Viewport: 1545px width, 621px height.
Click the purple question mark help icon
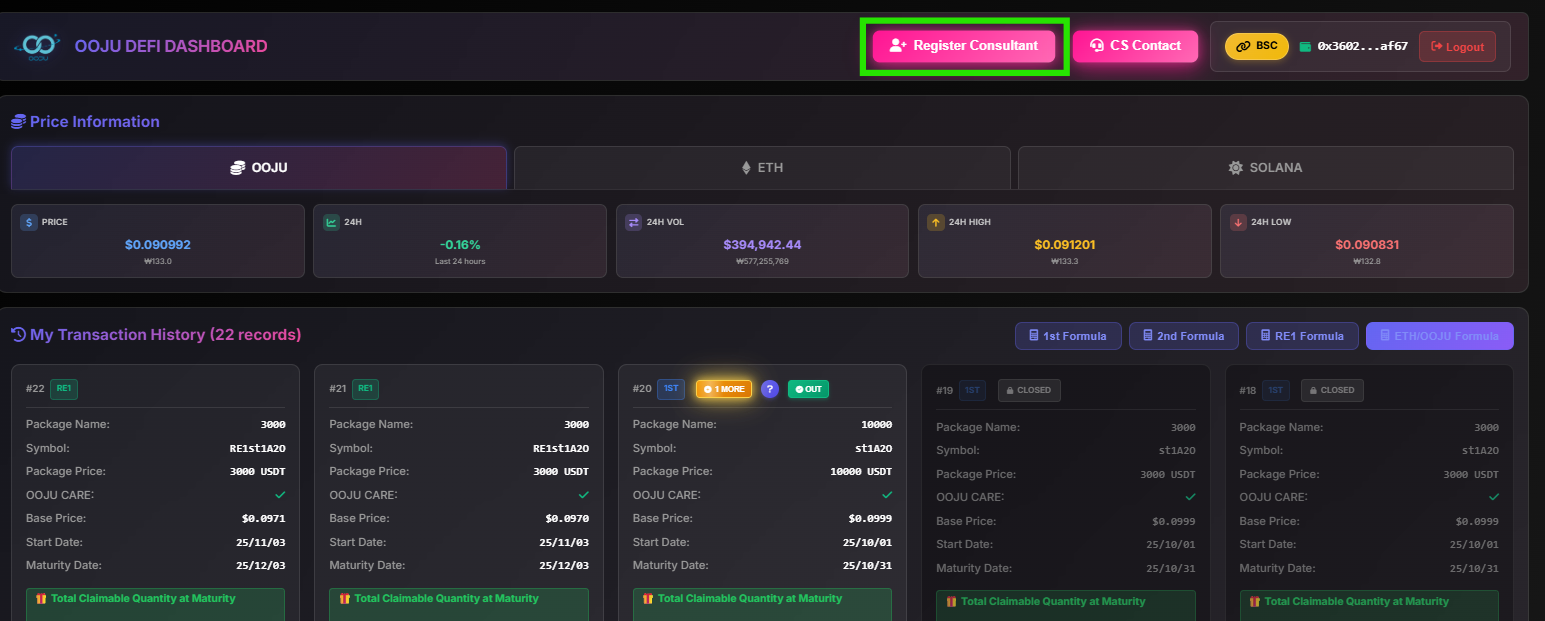click(769, 389)
